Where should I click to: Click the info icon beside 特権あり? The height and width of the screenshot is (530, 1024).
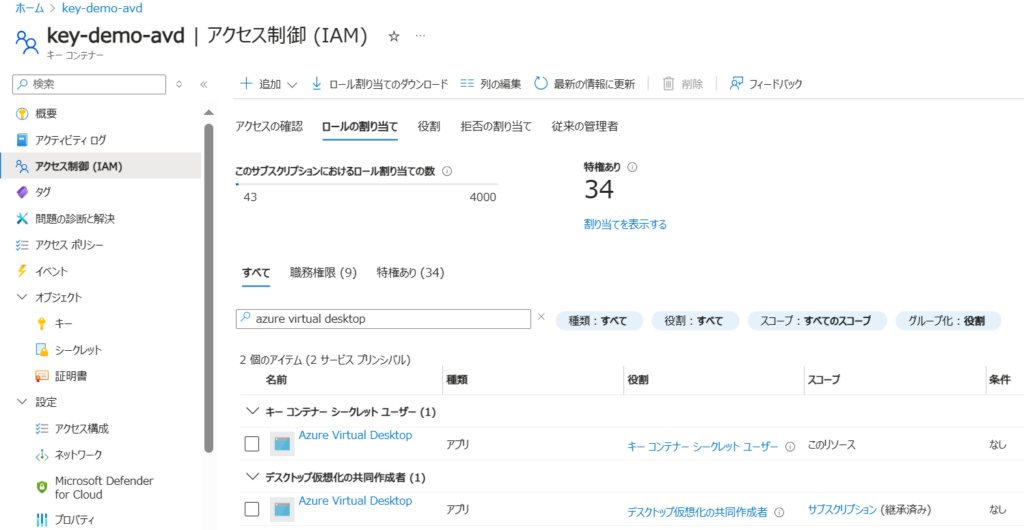click(x=632, y=167)
